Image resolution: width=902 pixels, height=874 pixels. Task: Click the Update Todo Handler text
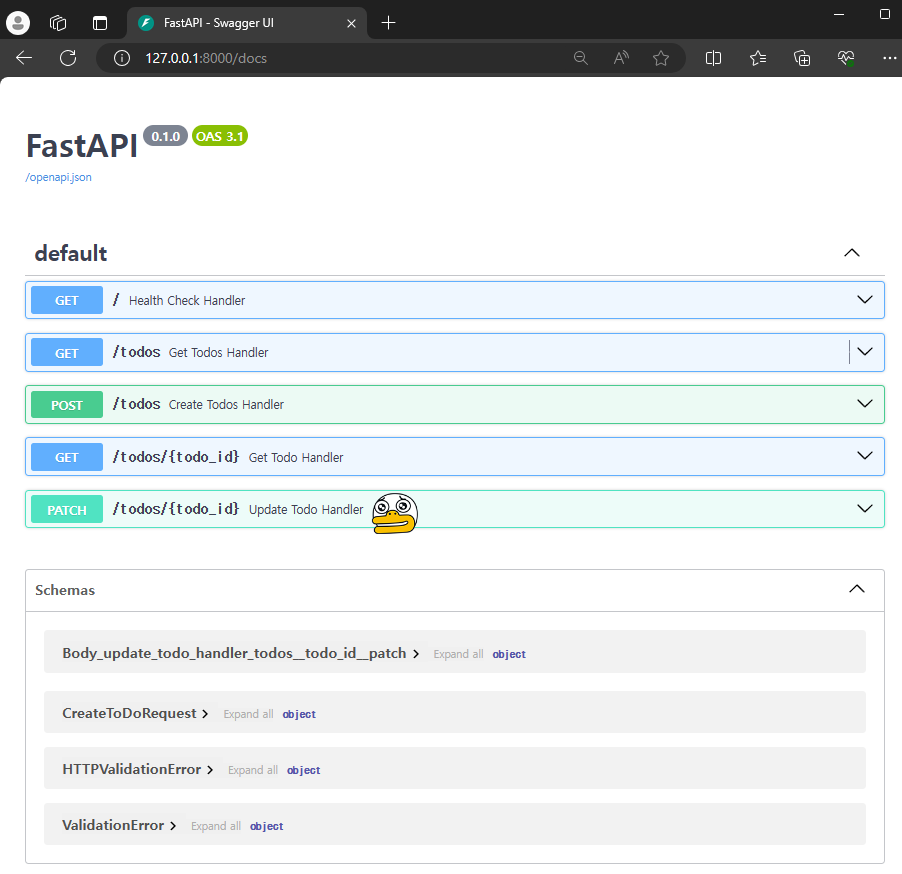306,510
